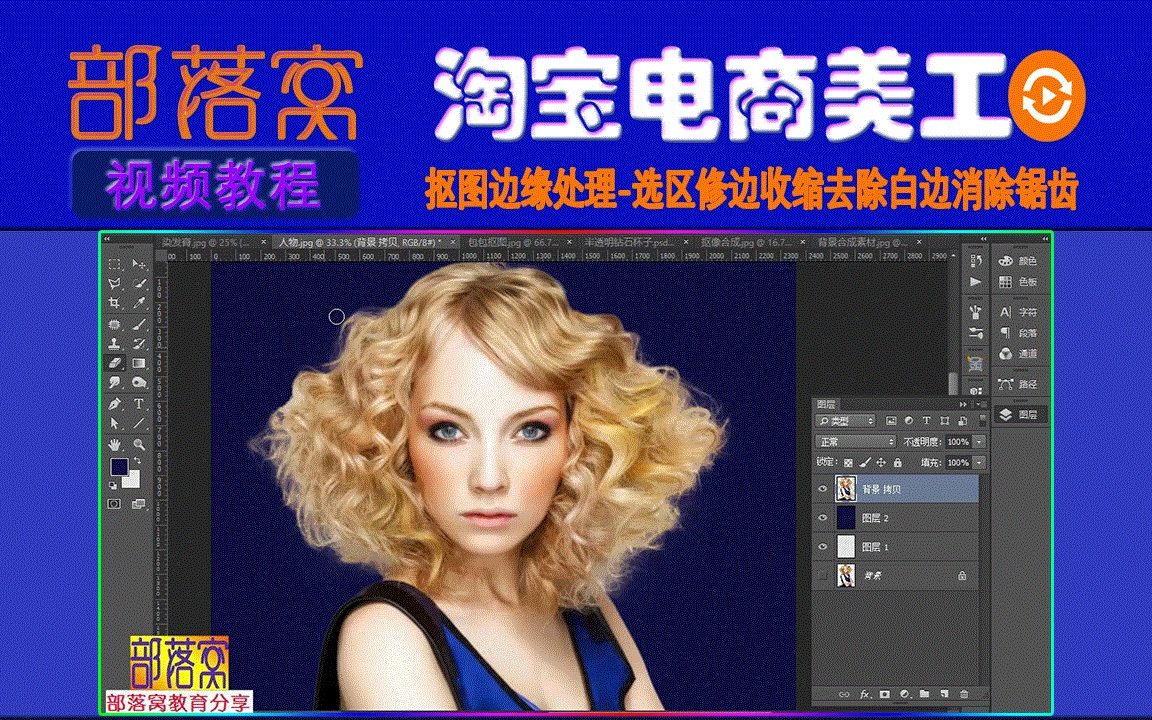Activate the Zoom tool
The image size is (1152, 720).
pyautogui.click(x=138, y=444)
